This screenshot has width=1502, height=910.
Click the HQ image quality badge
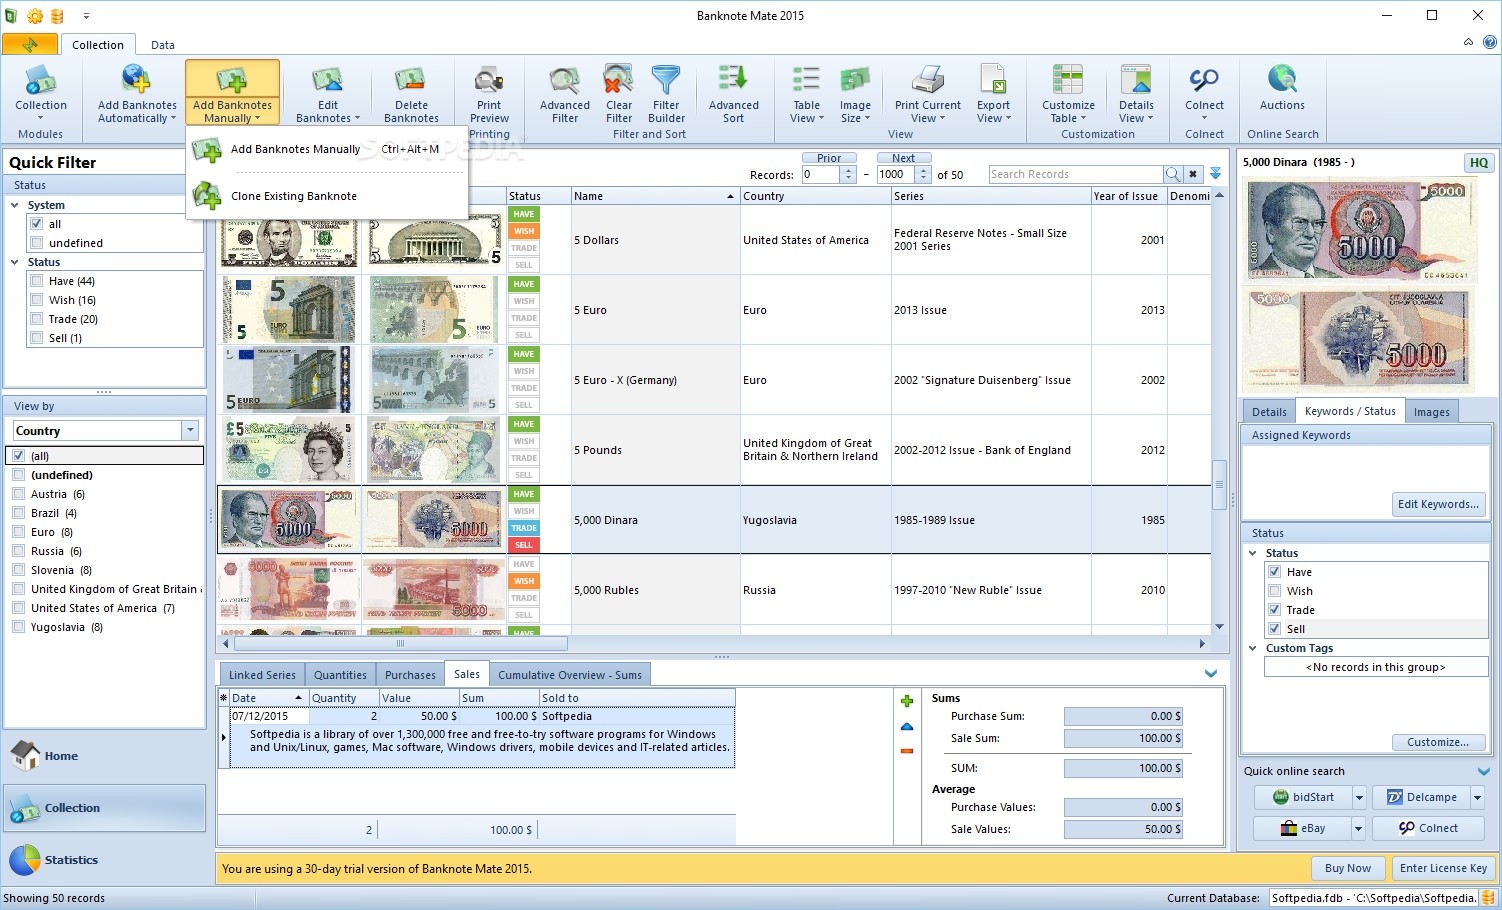1478,162
